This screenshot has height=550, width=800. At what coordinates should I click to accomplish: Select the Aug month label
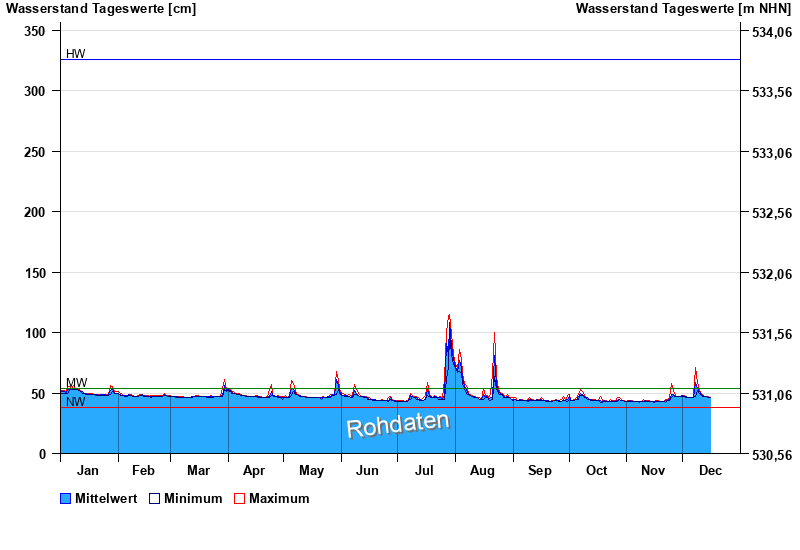pyautogui.click(x=482, y=470)
